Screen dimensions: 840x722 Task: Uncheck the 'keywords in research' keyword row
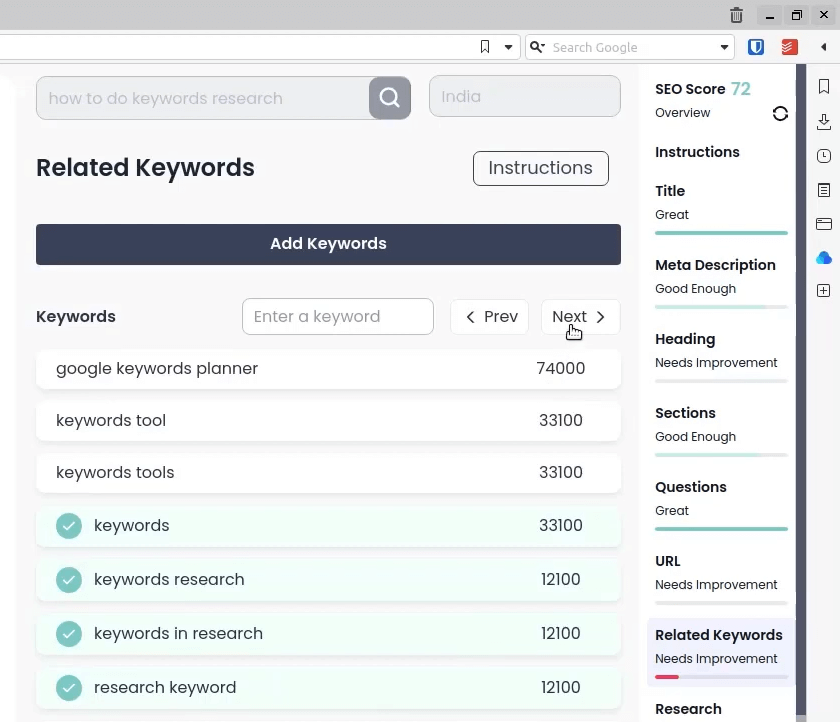(x=69, y=634)
